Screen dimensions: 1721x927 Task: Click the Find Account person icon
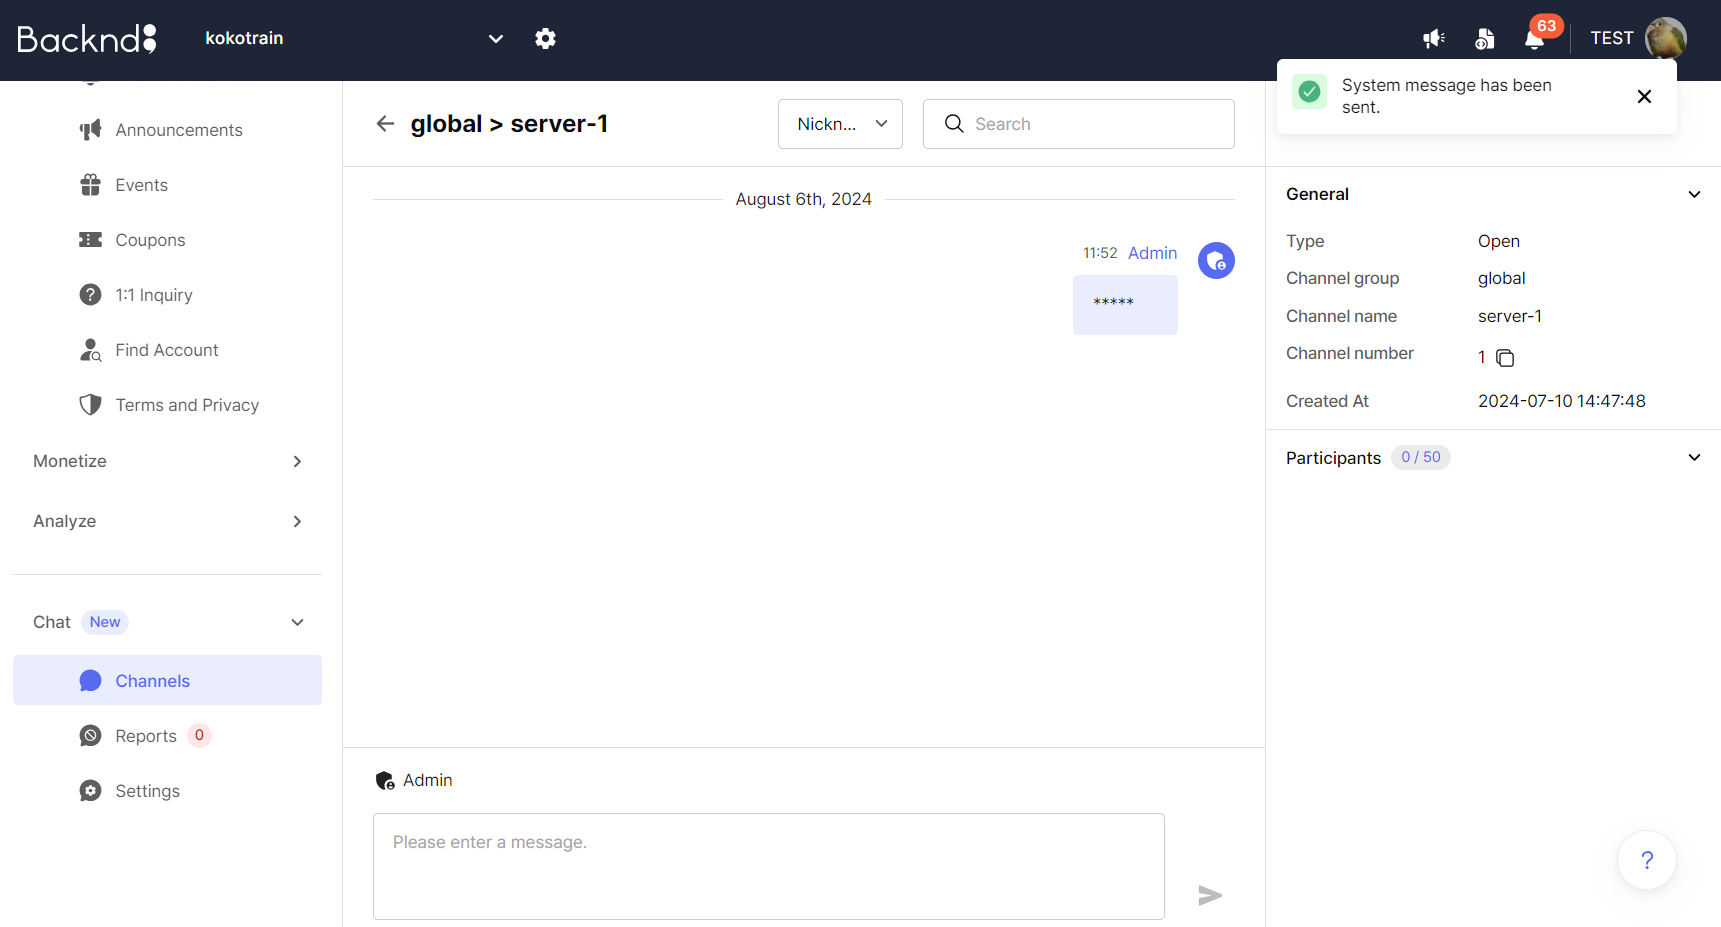point(90,350)
